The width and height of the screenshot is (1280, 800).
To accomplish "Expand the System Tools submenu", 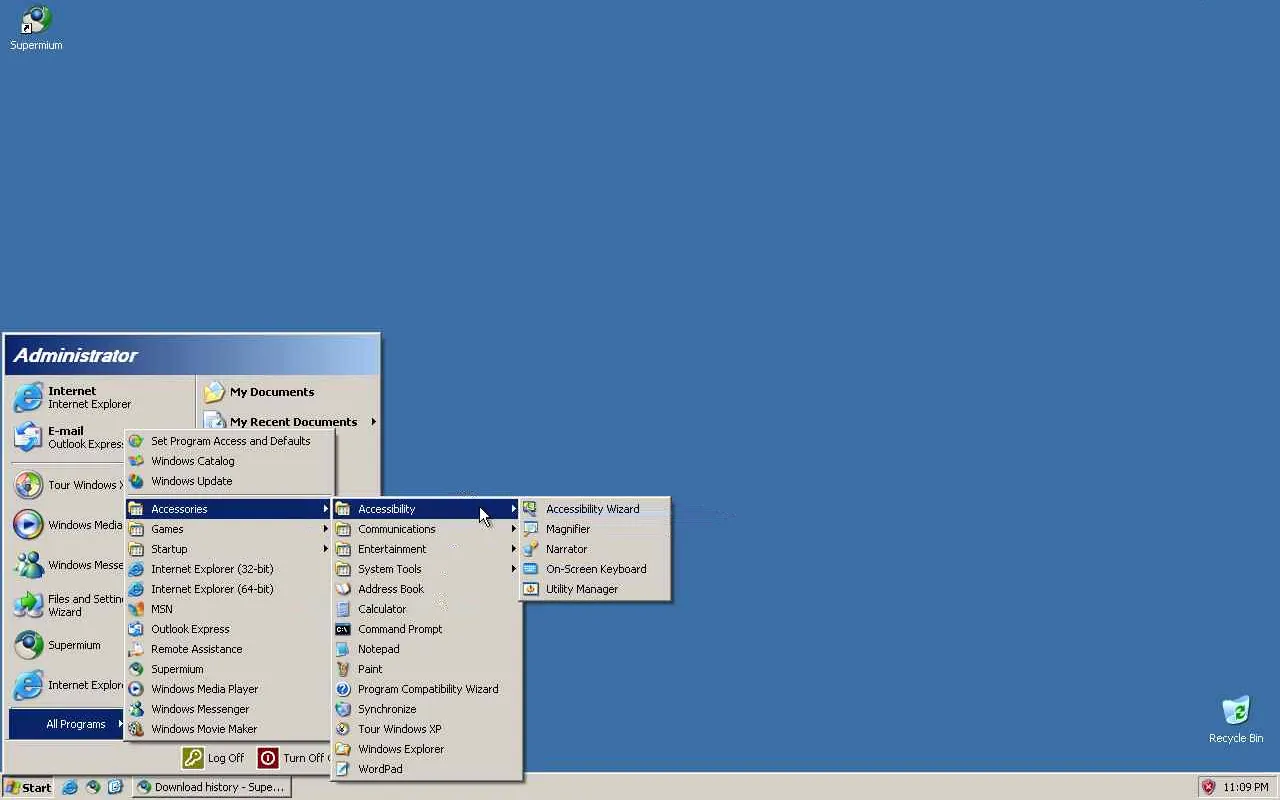I will click(x=427, y=569).
